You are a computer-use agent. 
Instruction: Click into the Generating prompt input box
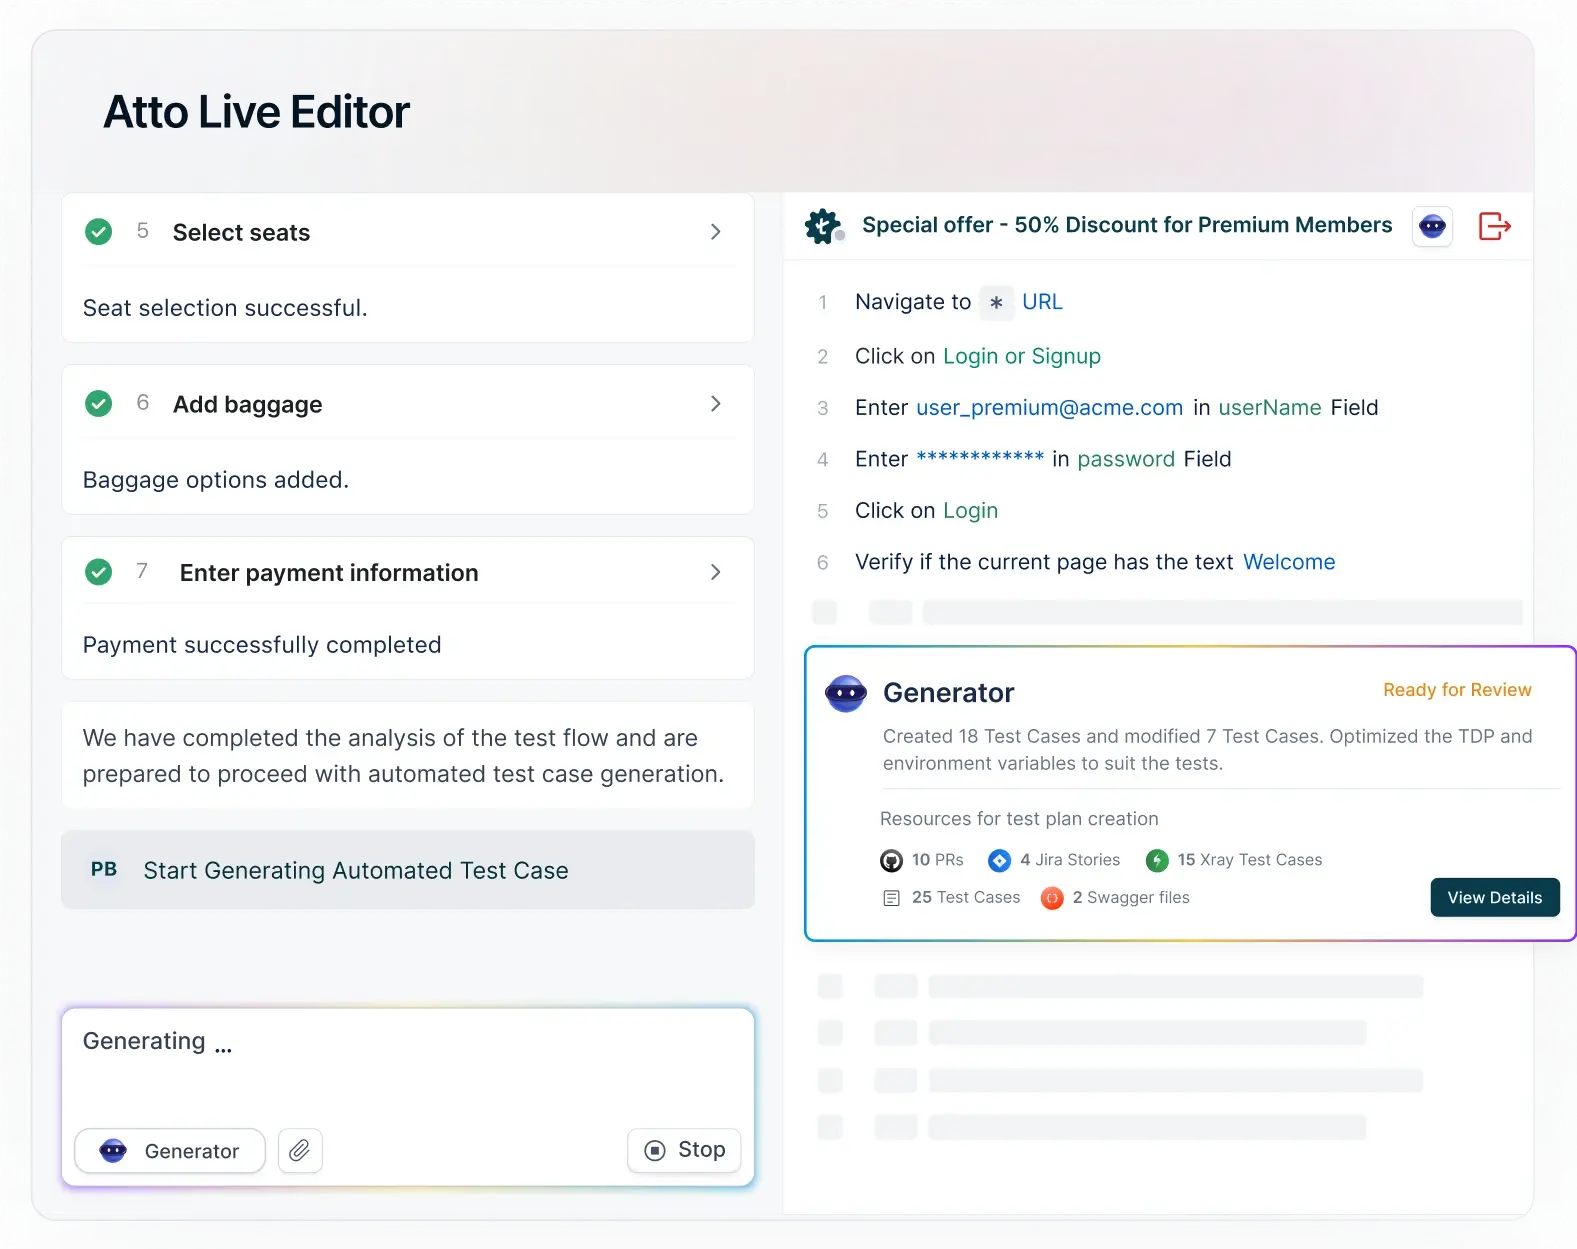[x=408, y=1065]
